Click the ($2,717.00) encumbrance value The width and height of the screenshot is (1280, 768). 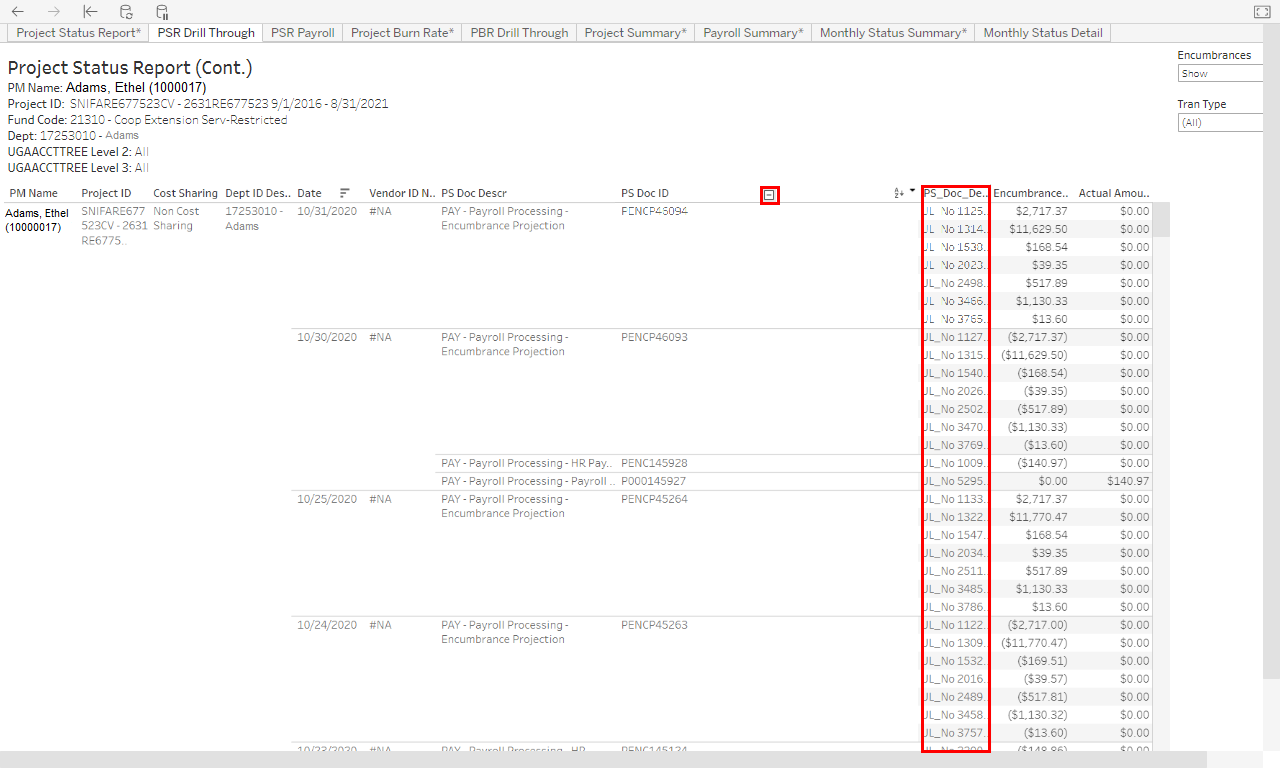(1037, 625)
